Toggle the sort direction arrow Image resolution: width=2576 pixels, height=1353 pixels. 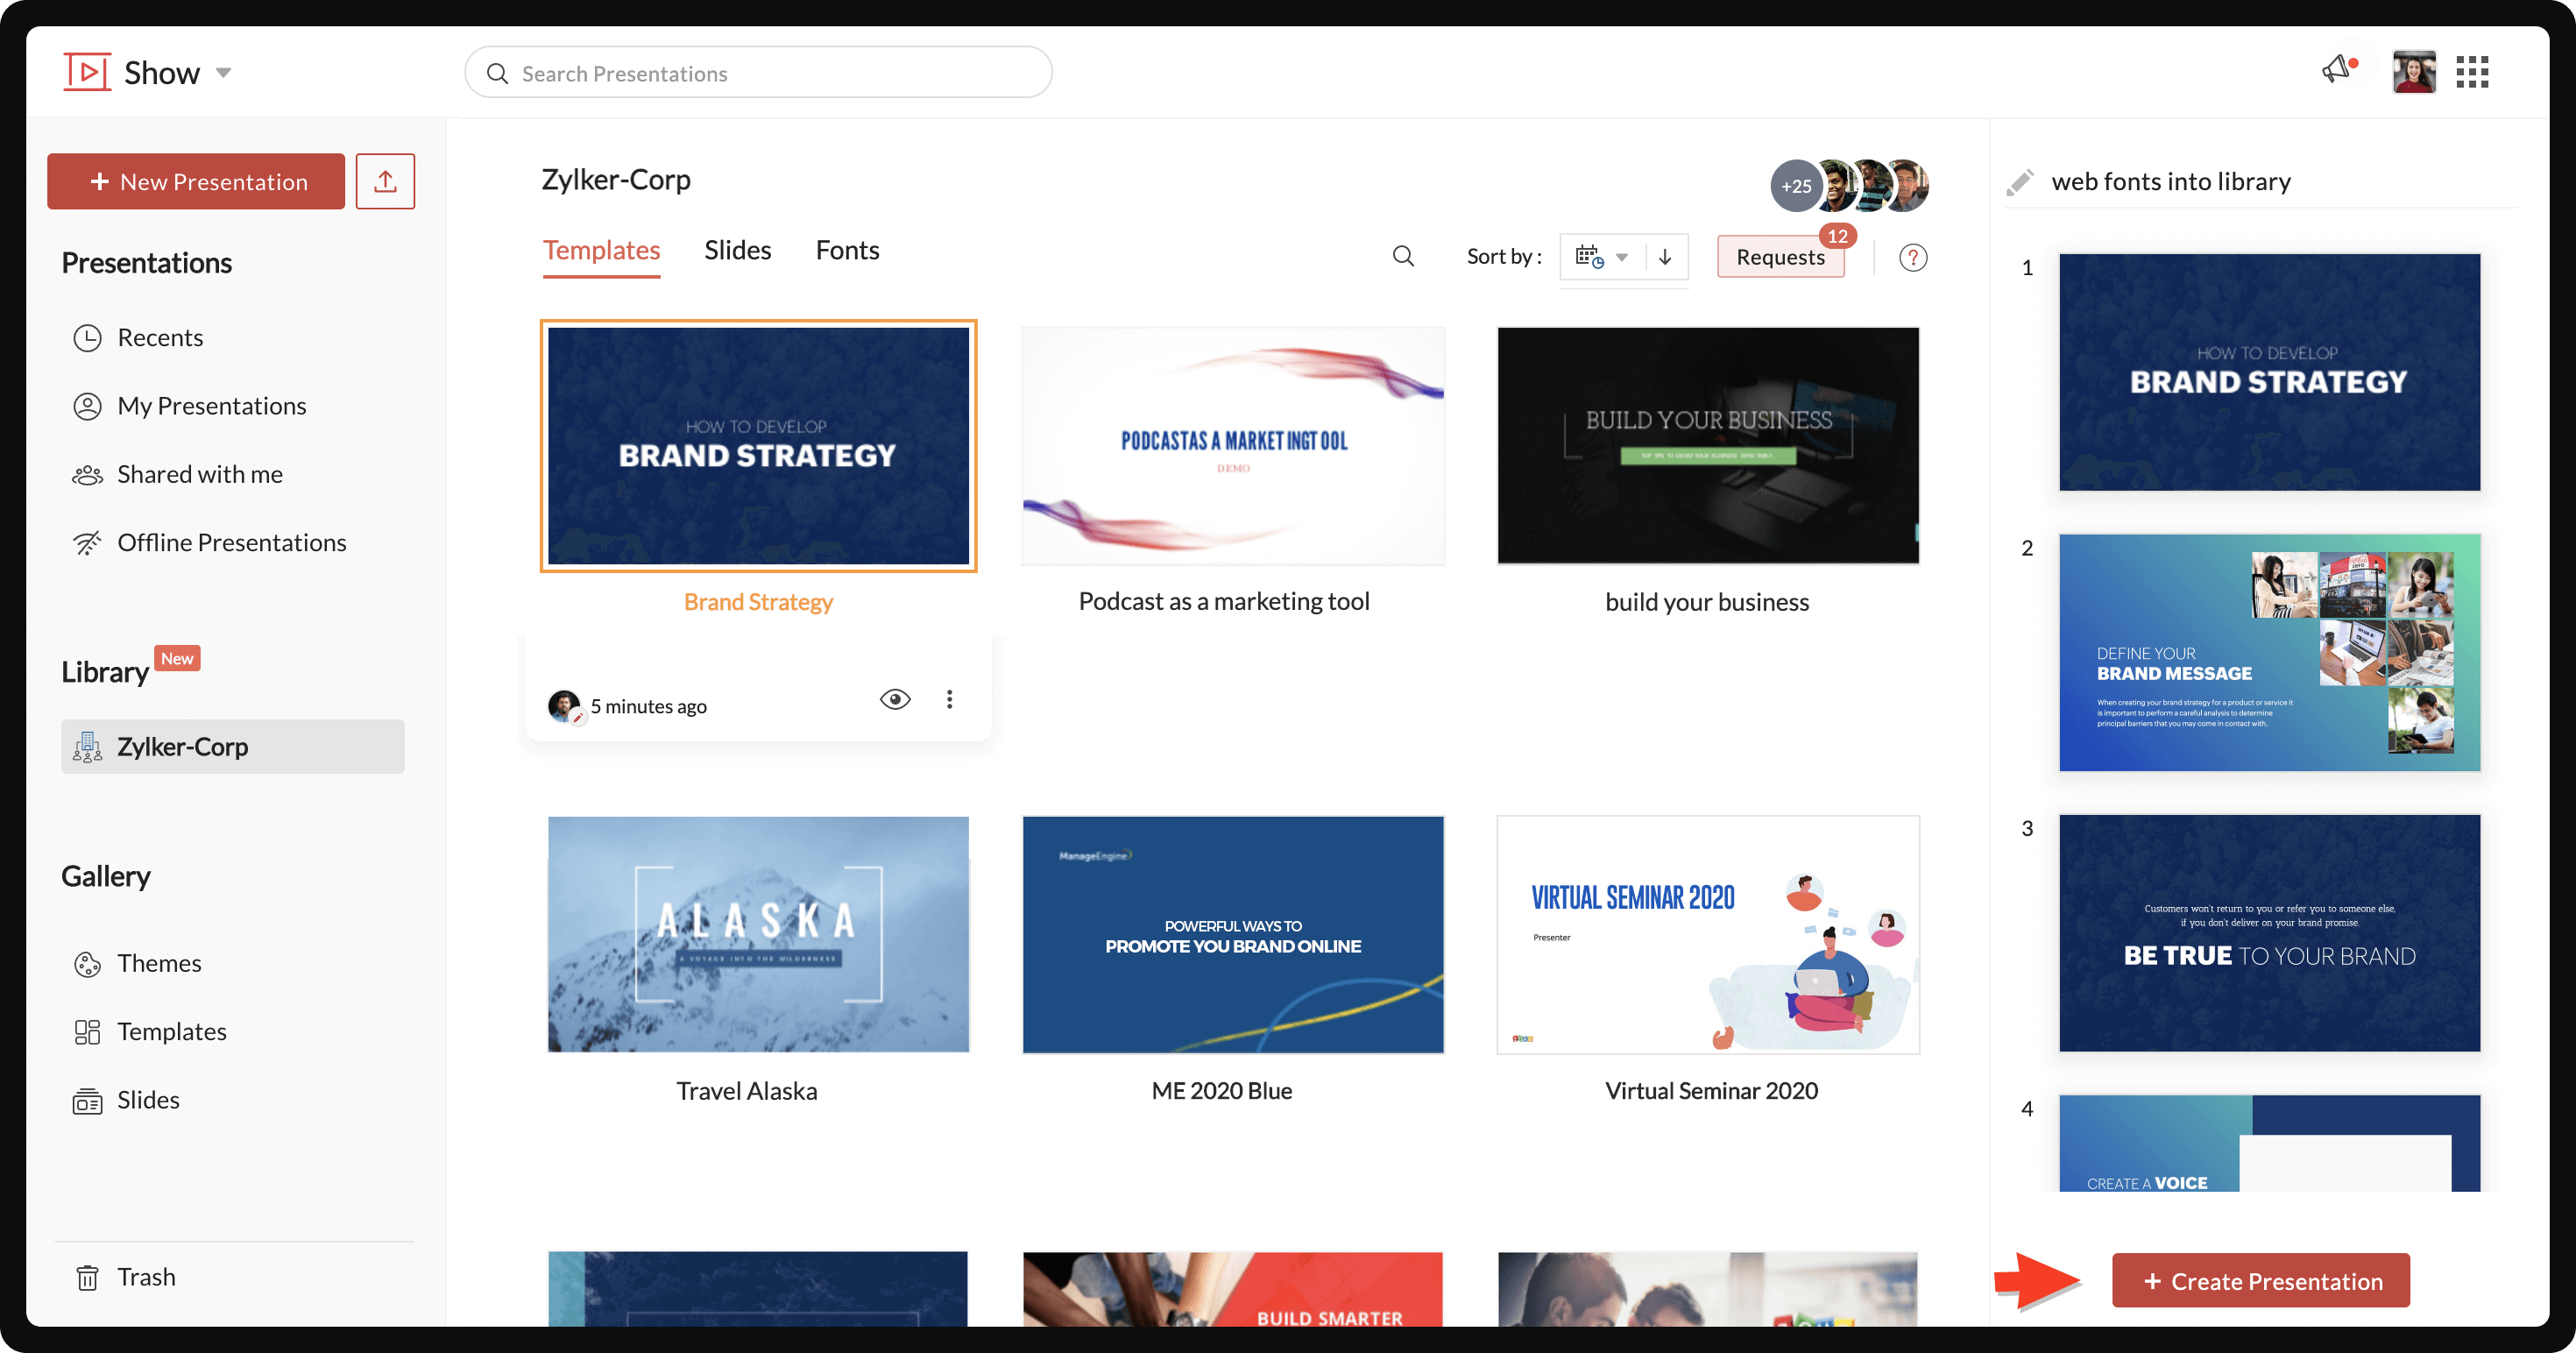(x=1665, y=257)
